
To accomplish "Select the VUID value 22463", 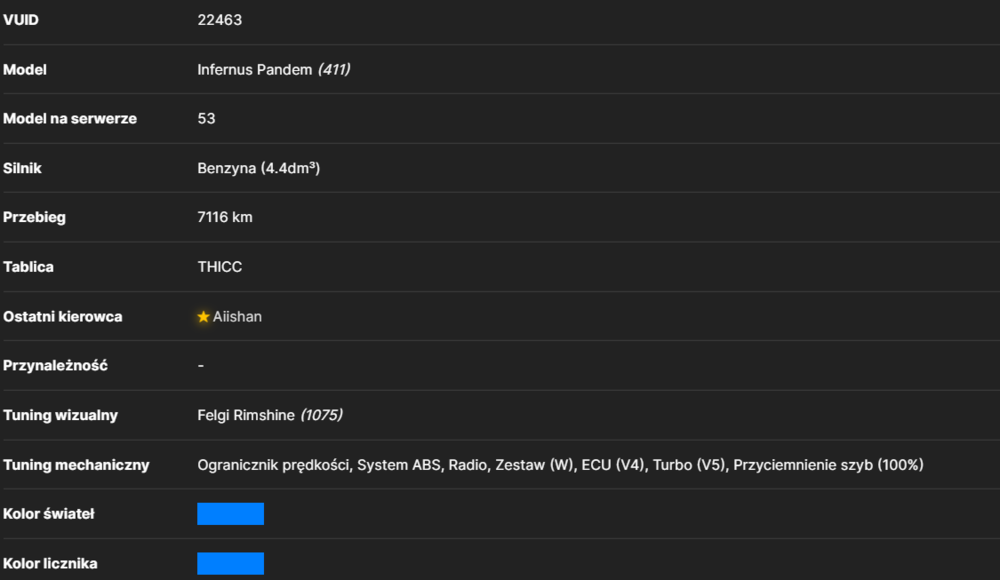I will coord(219,20).
